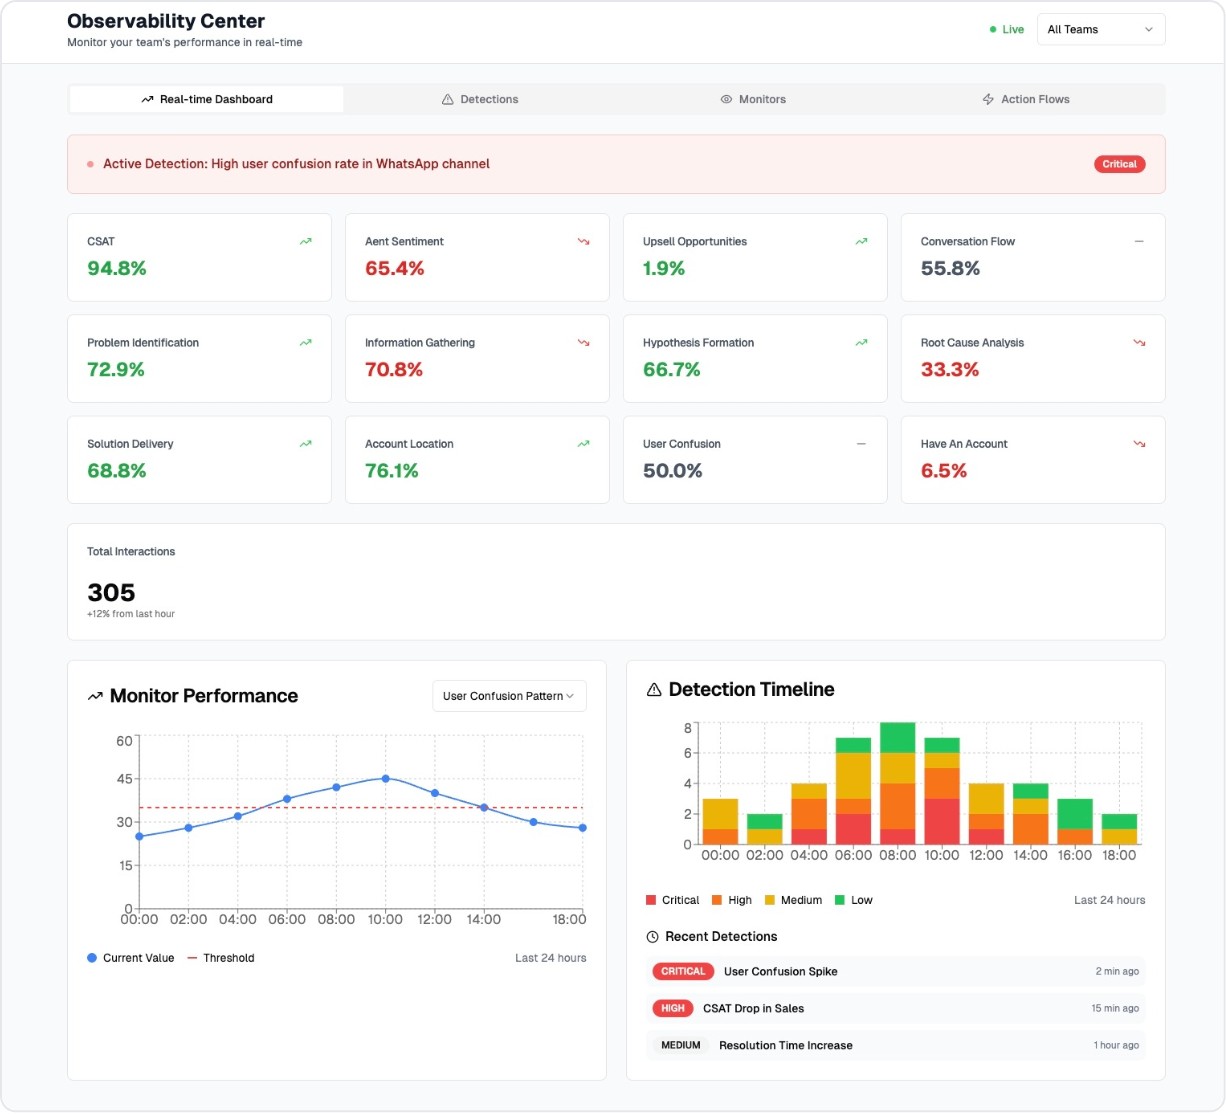Toggle the Current Value legend item

pos(130,958)
